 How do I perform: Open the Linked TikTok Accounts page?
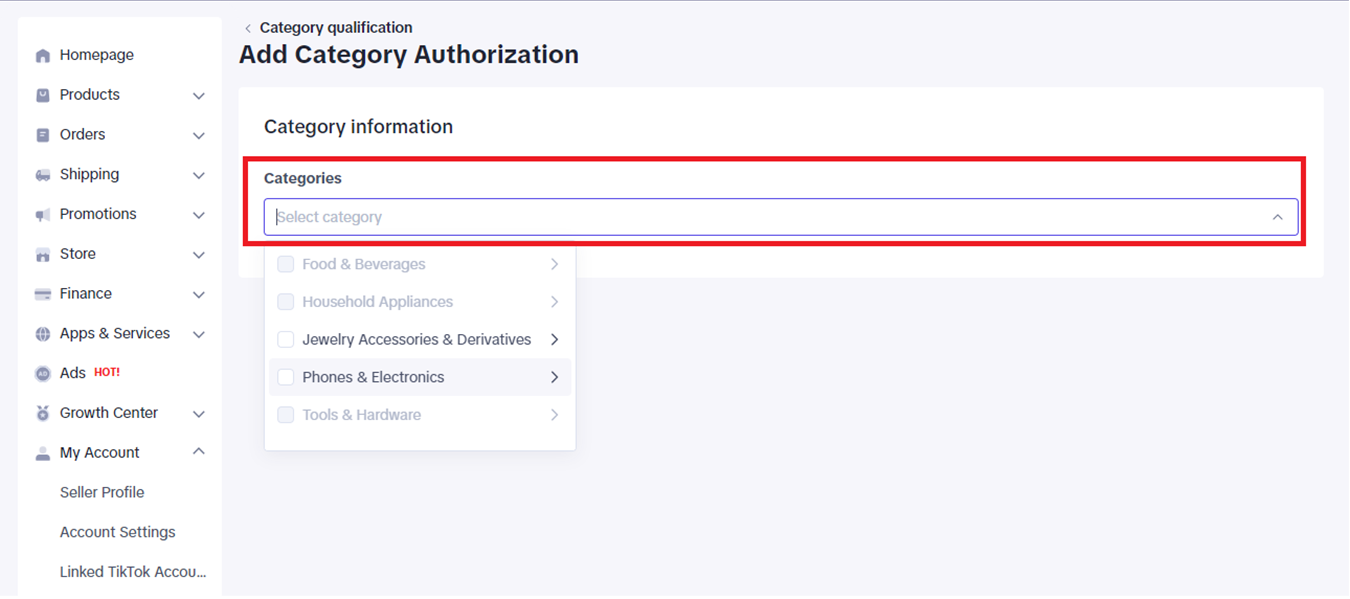[x=132, y=572]
